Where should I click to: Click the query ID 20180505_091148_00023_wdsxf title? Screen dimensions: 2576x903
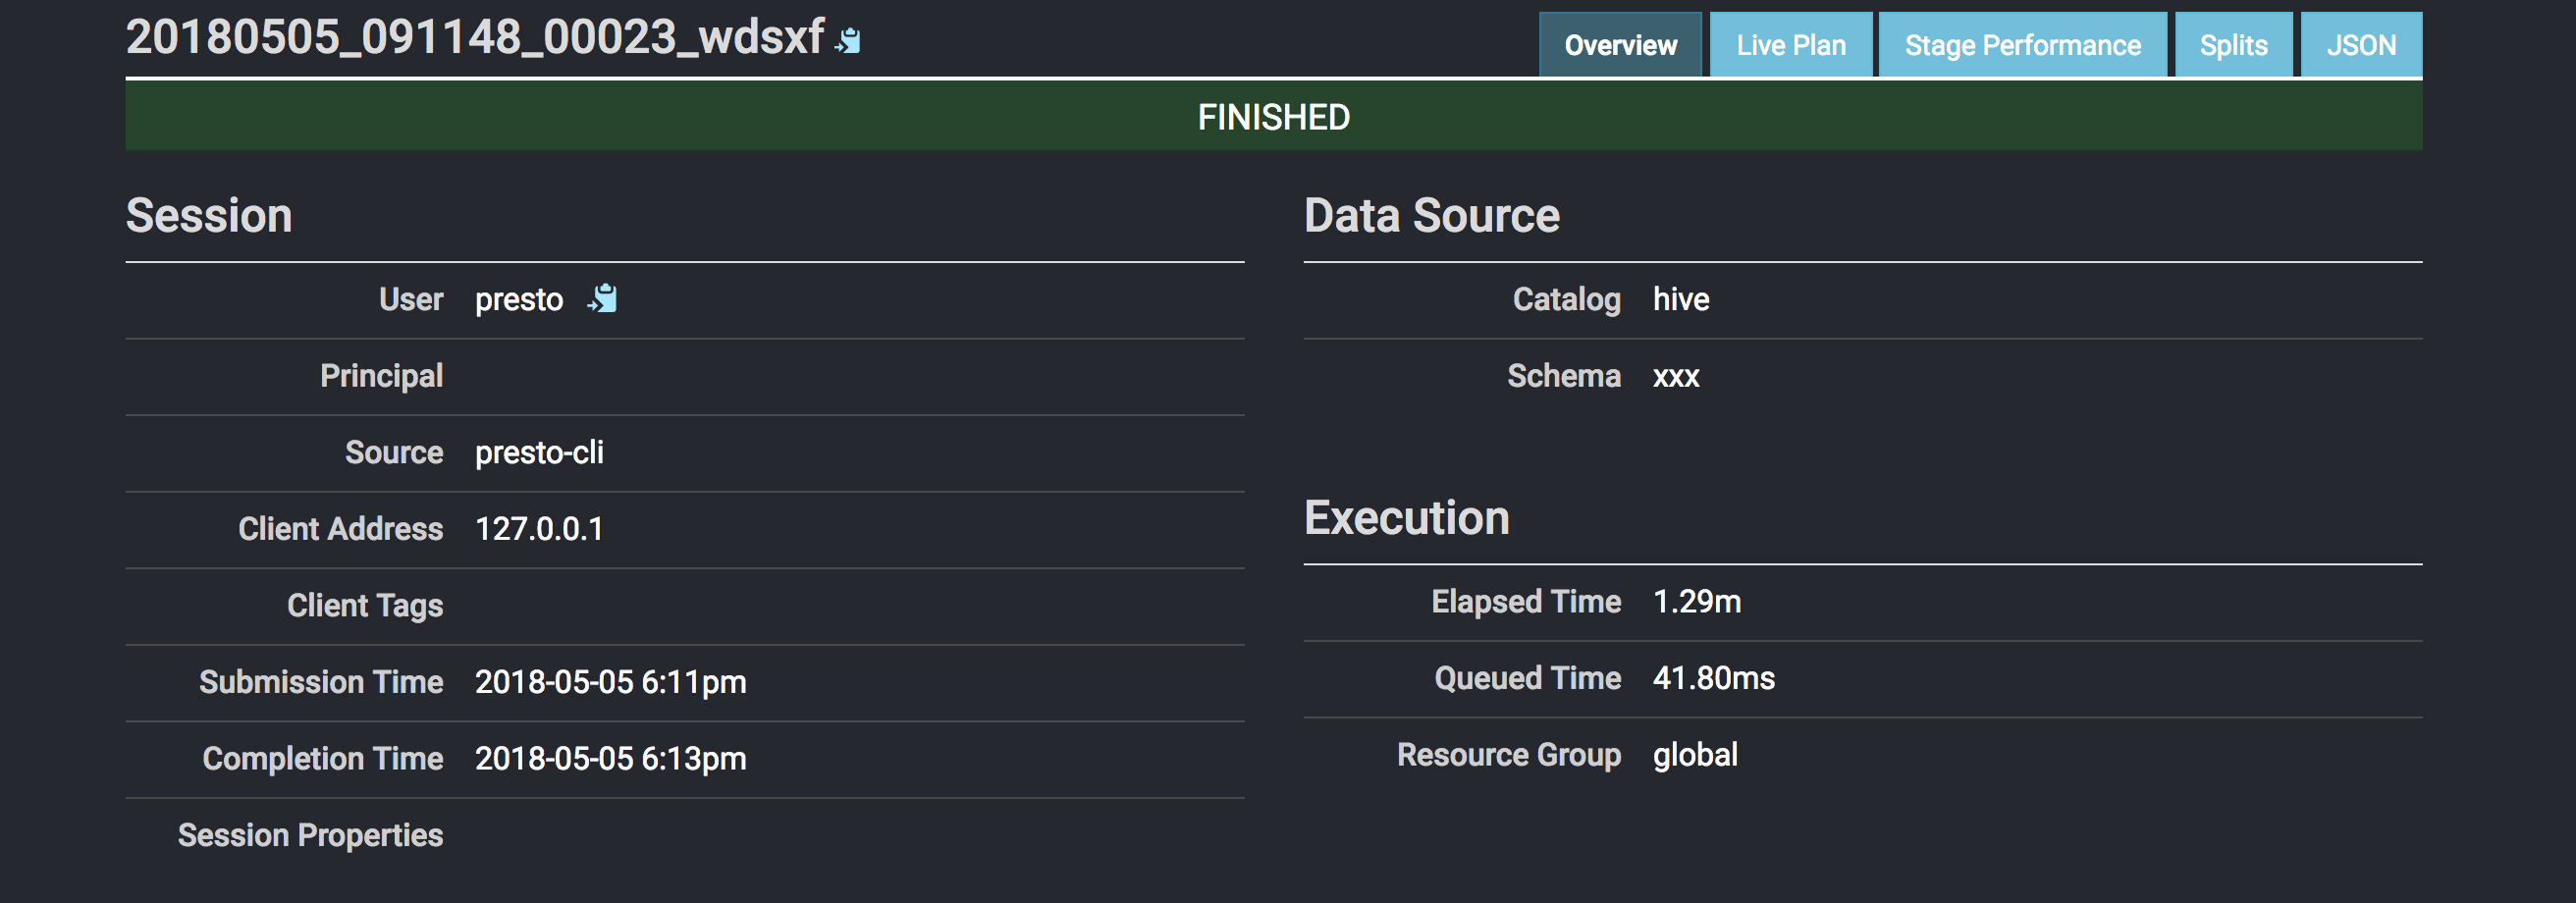coord(475,38)
